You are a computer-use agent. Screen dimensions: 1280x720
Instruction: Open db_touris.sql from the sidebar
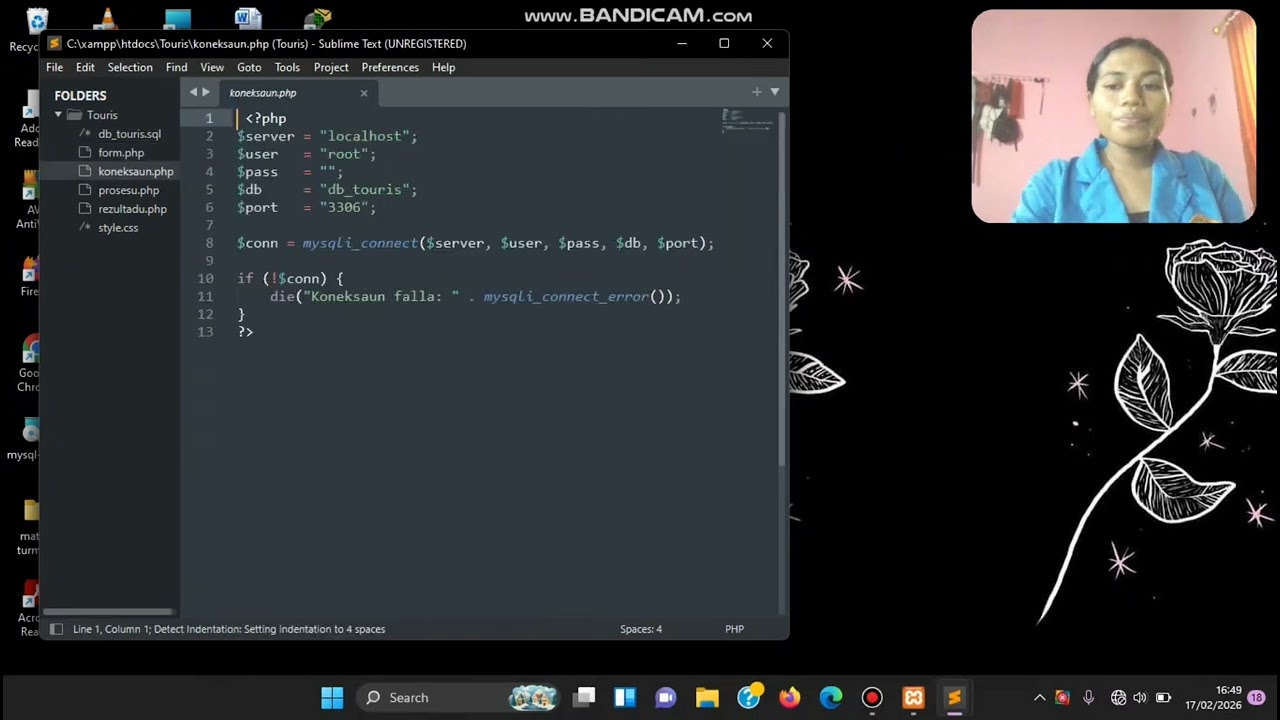(129, 134)
